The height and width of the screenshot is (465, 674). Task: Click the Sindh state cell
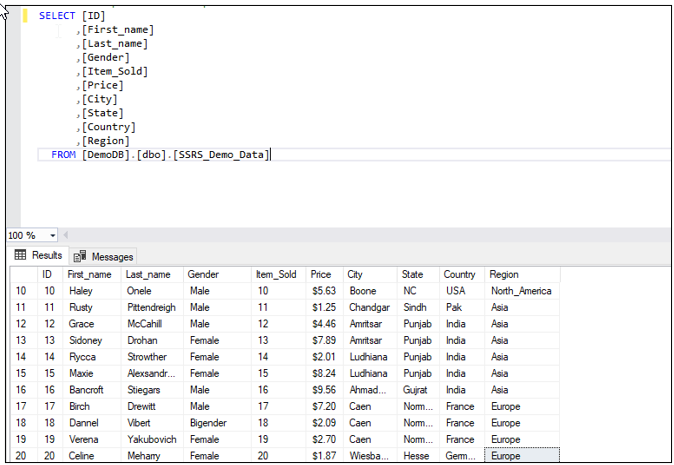point(418,308)
